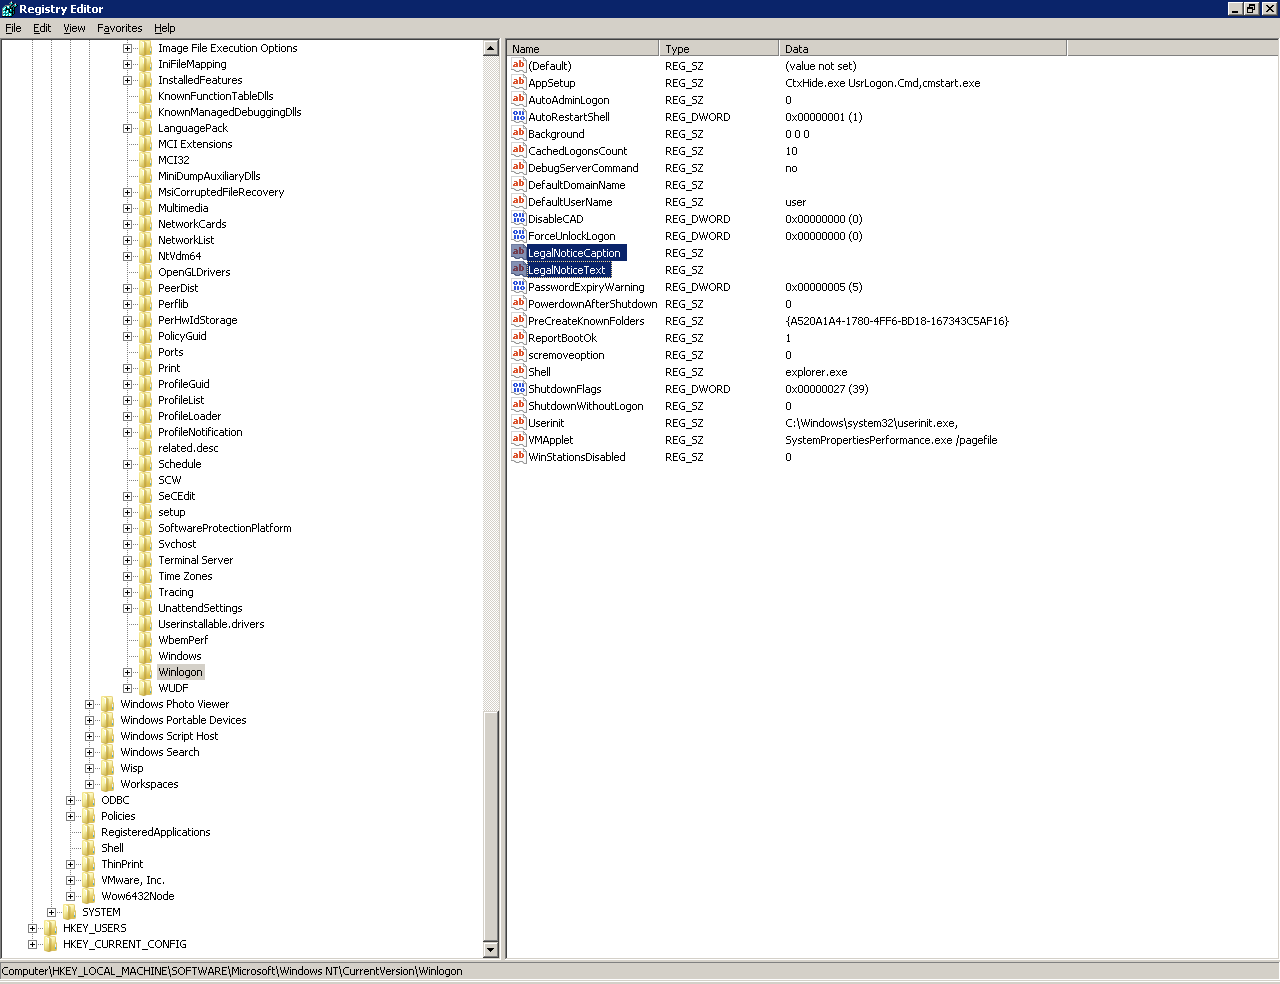1280x984 pixels.
Task: Sort values by the Name column header
Action: [583, 48]
